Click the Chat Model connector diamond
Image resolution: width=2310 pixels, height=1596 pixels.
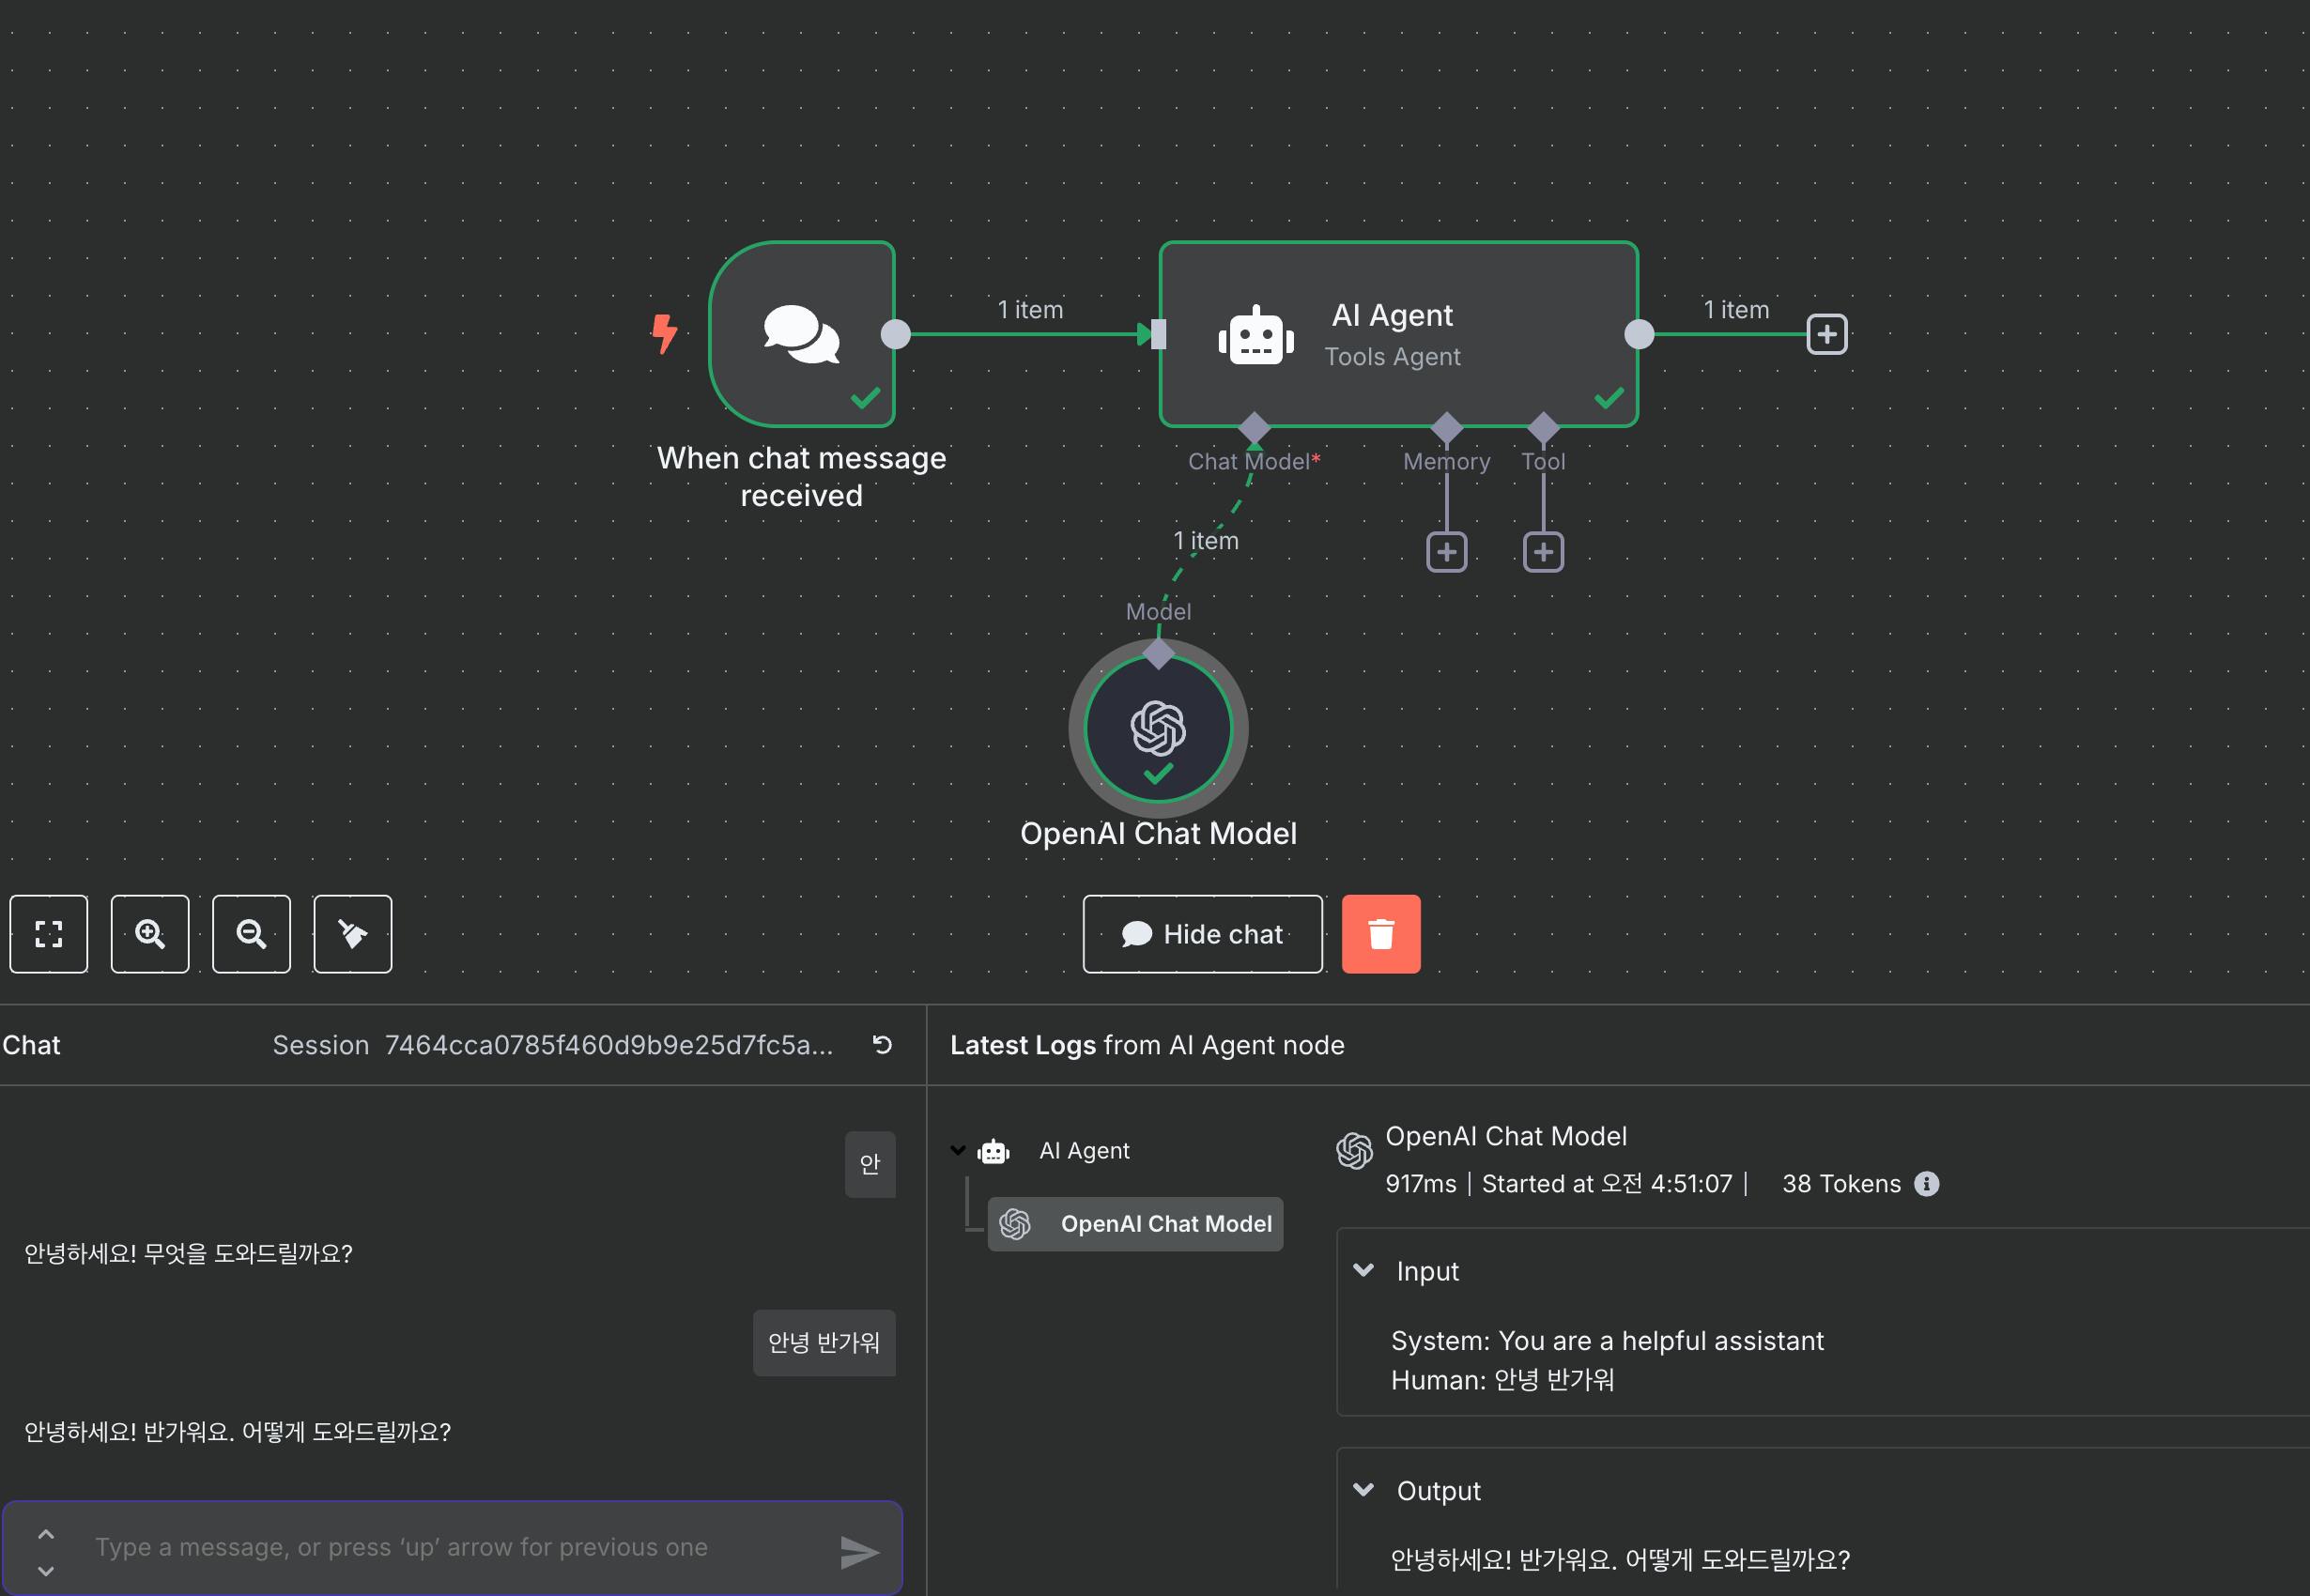coord(1254,427)
